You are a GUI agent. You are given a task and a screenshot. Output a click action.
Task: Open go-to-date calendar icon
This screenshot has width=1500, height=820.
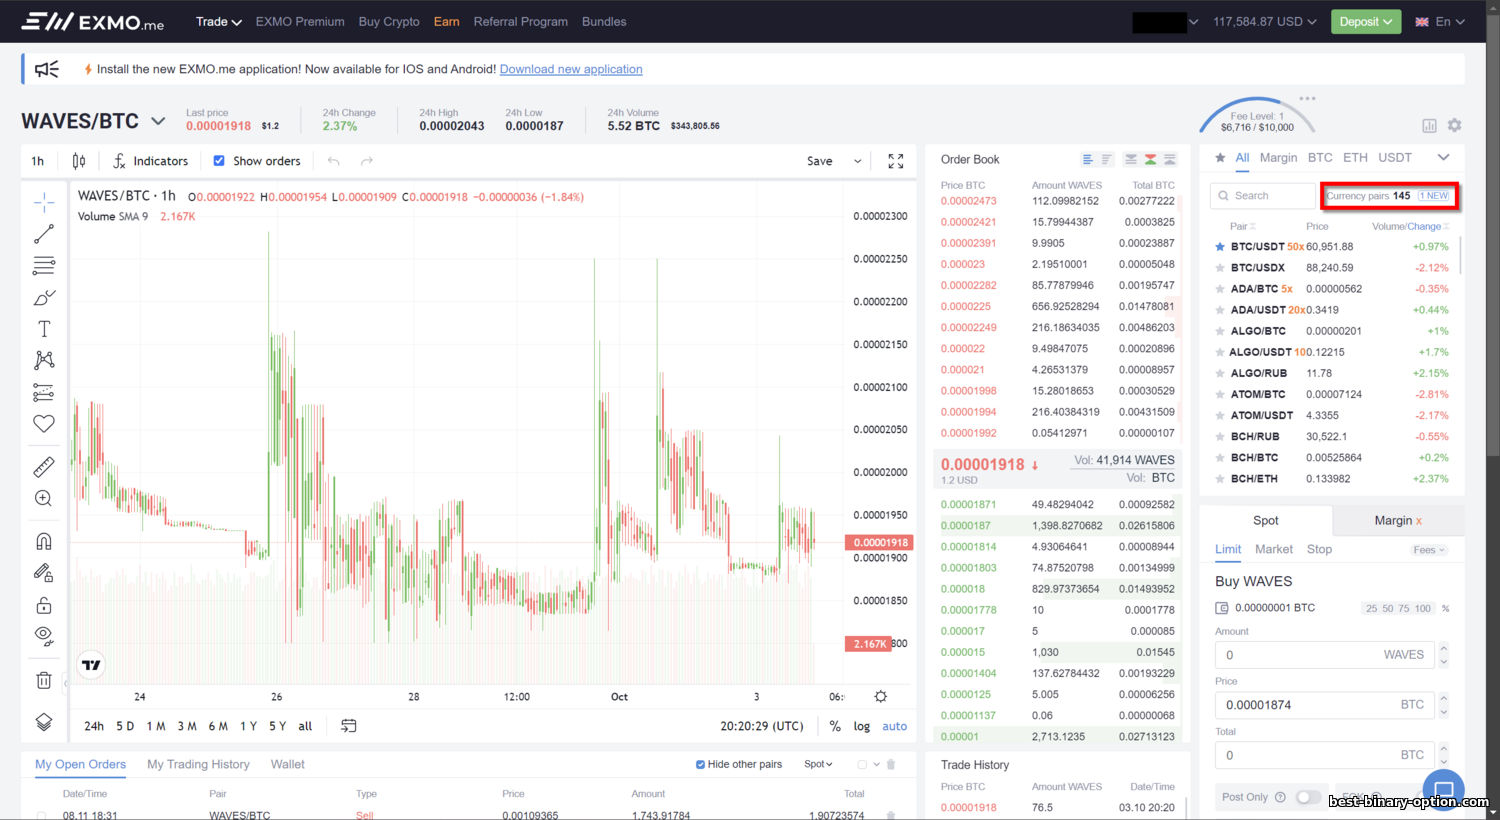pos(349,726)
